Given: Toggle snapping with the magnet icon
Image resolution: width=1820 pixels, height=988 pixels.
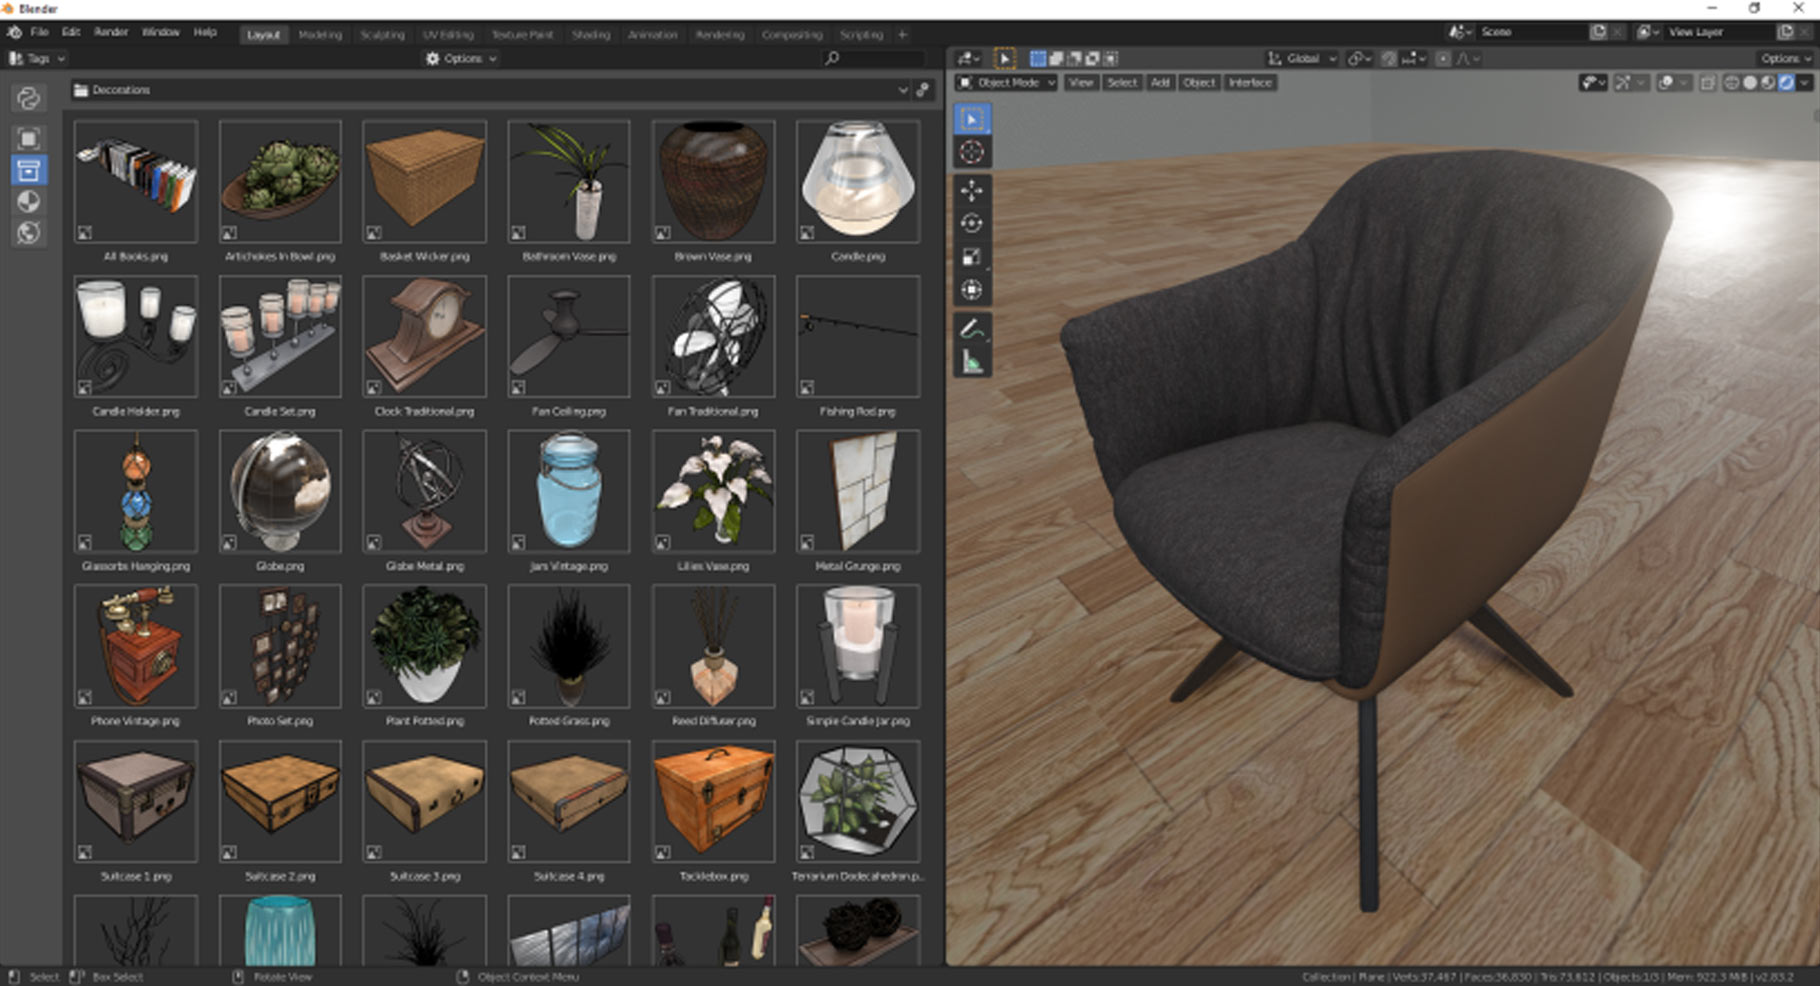Looking at the screenshot, I should (1389, 58).
